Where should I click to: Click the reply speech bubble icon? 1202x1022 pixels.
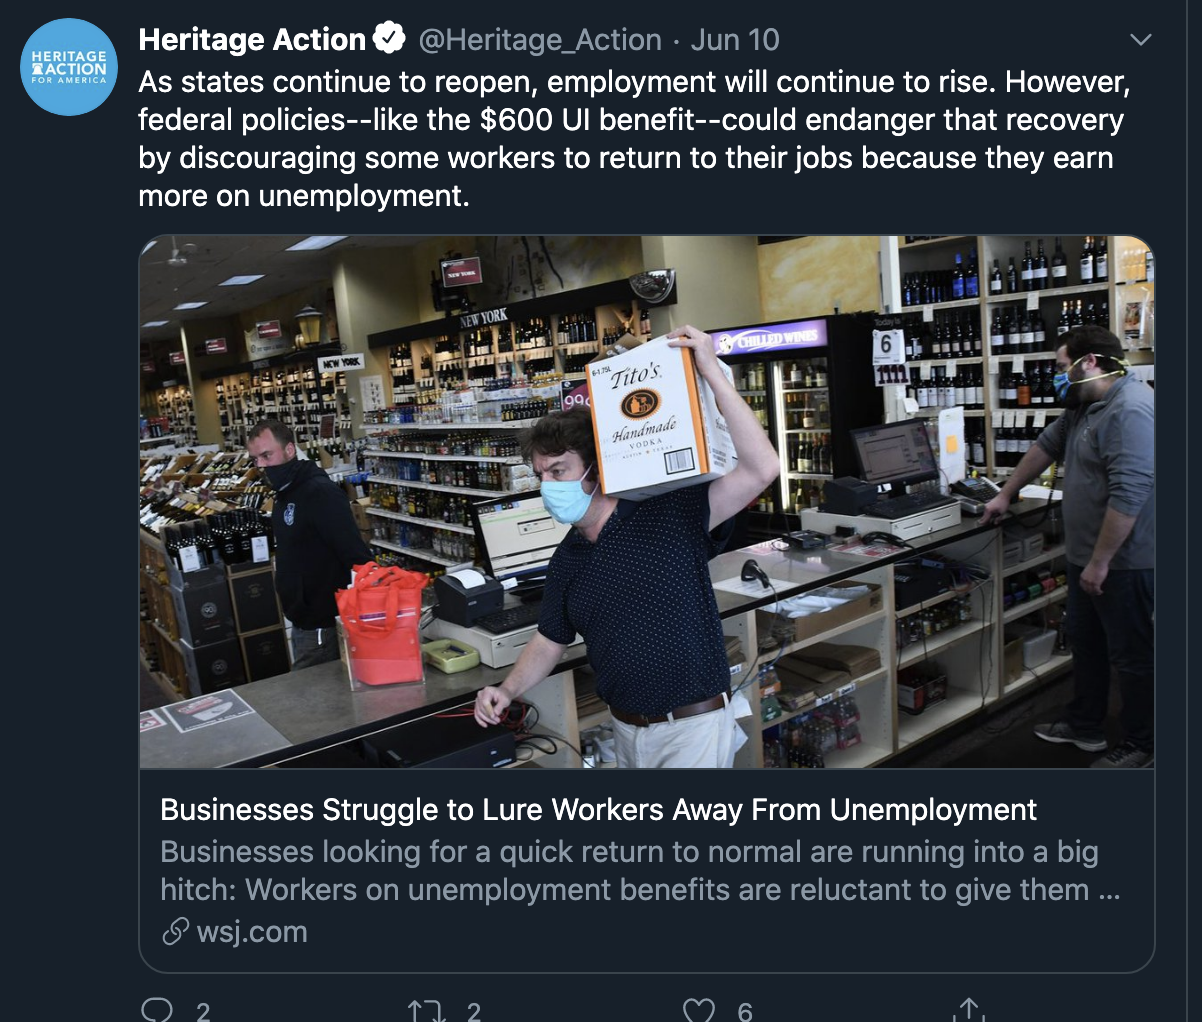(x=157, y=1010)
